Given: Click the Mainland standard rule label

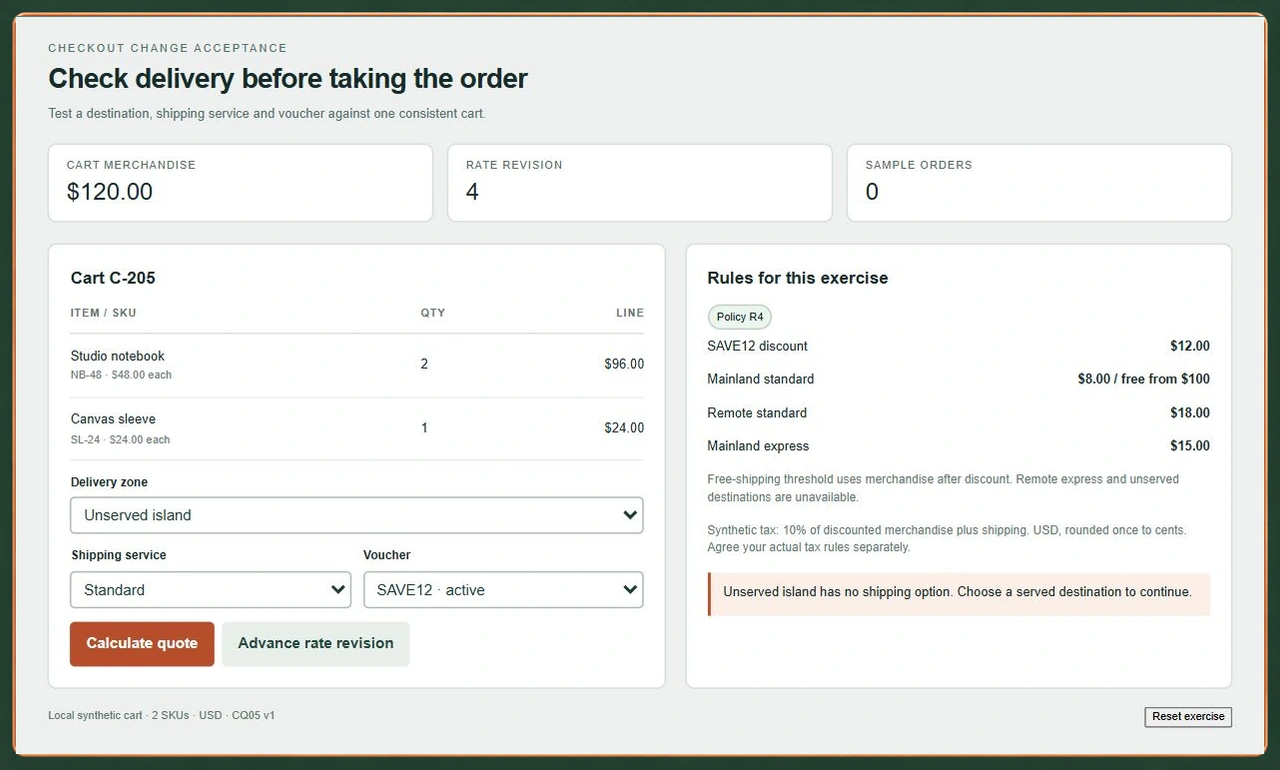Looking at the screenshot, I should coord(761,379).
